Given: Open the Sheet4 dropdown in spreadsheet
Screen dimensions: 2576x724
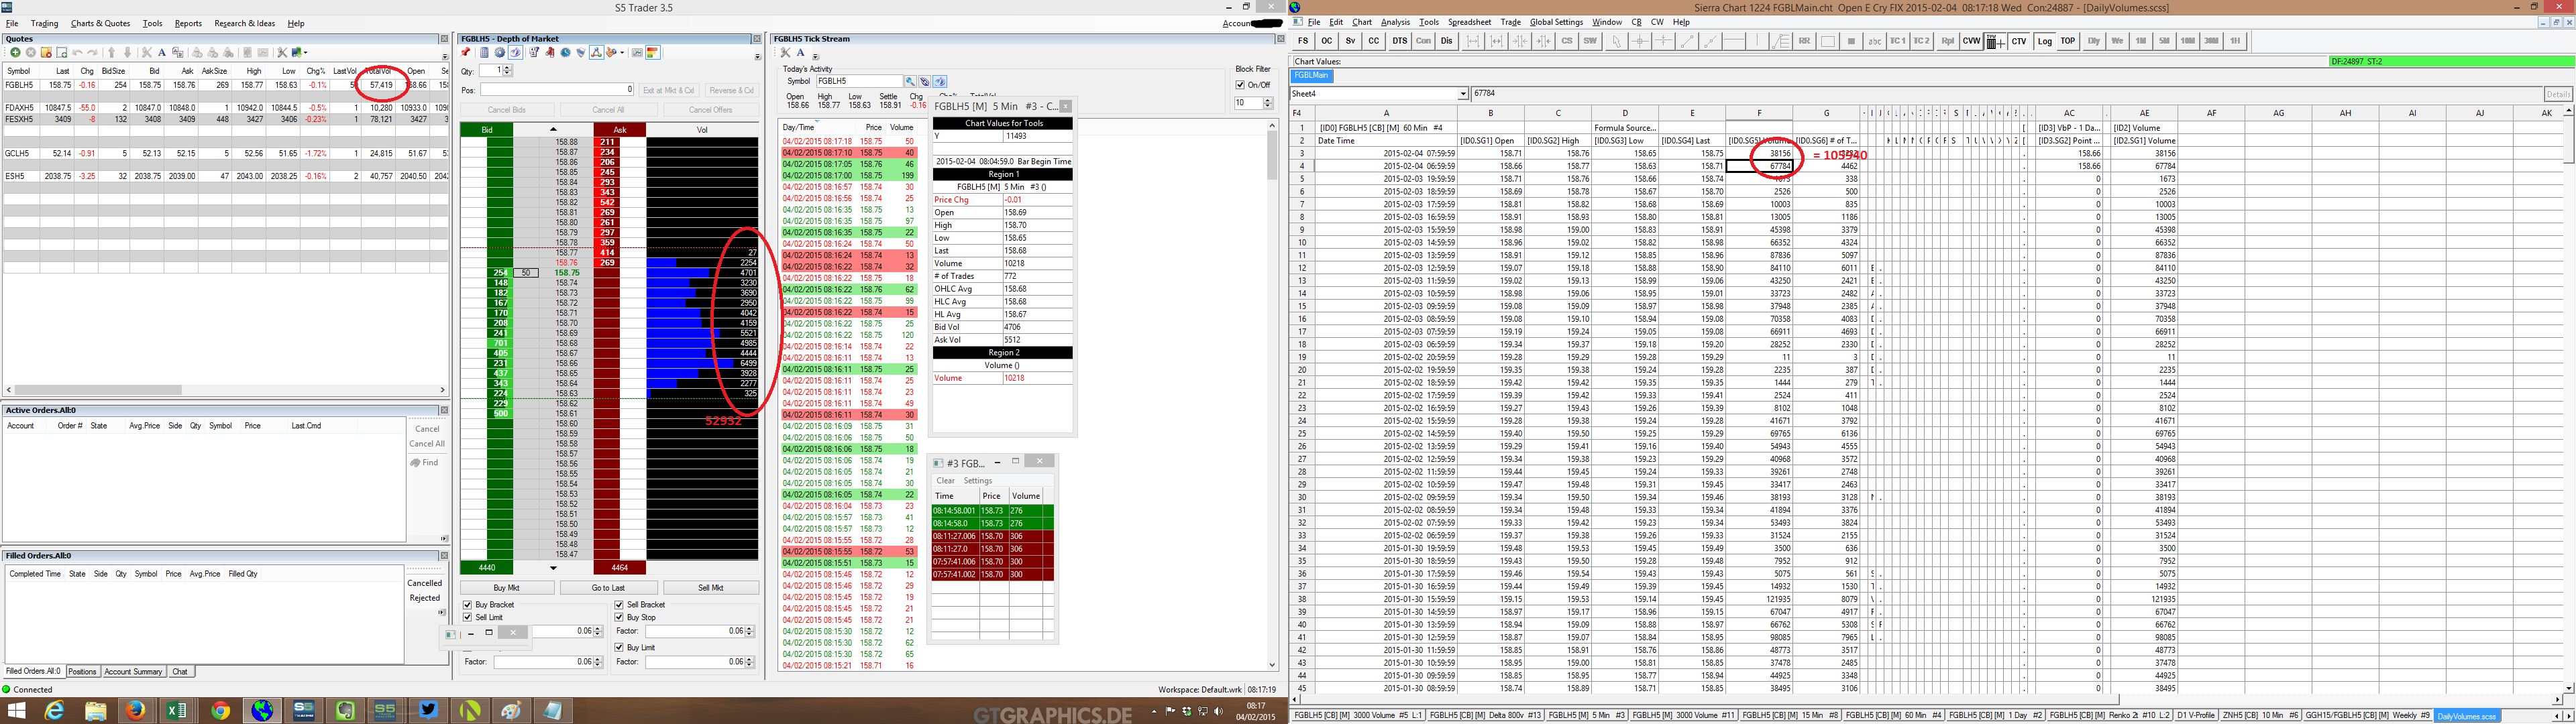Looking at the screenshot, I should [x=1463, y=94].
